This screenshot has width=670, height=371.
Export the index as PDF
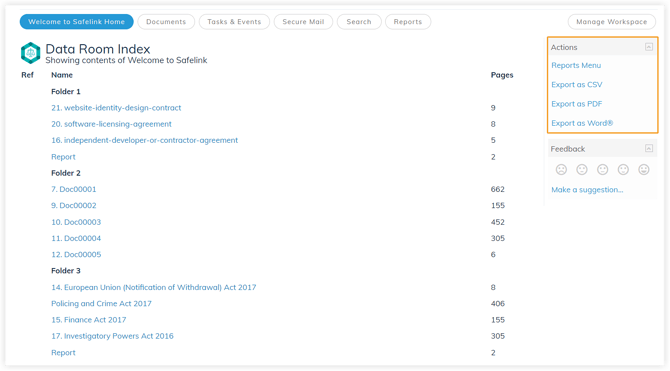pyautogui.click(x=576, y=104)
